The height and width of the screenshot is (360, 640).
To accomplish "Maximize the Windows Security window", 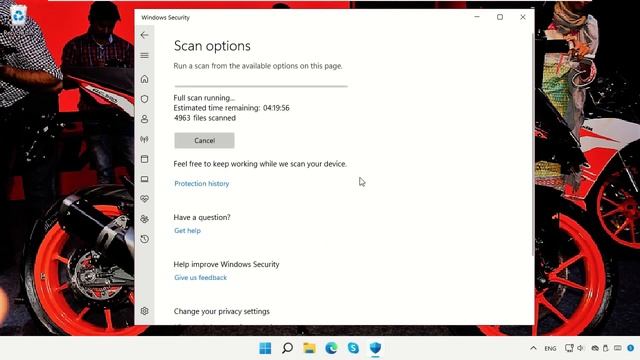I will pyautogui.click(x=500, y=17).
